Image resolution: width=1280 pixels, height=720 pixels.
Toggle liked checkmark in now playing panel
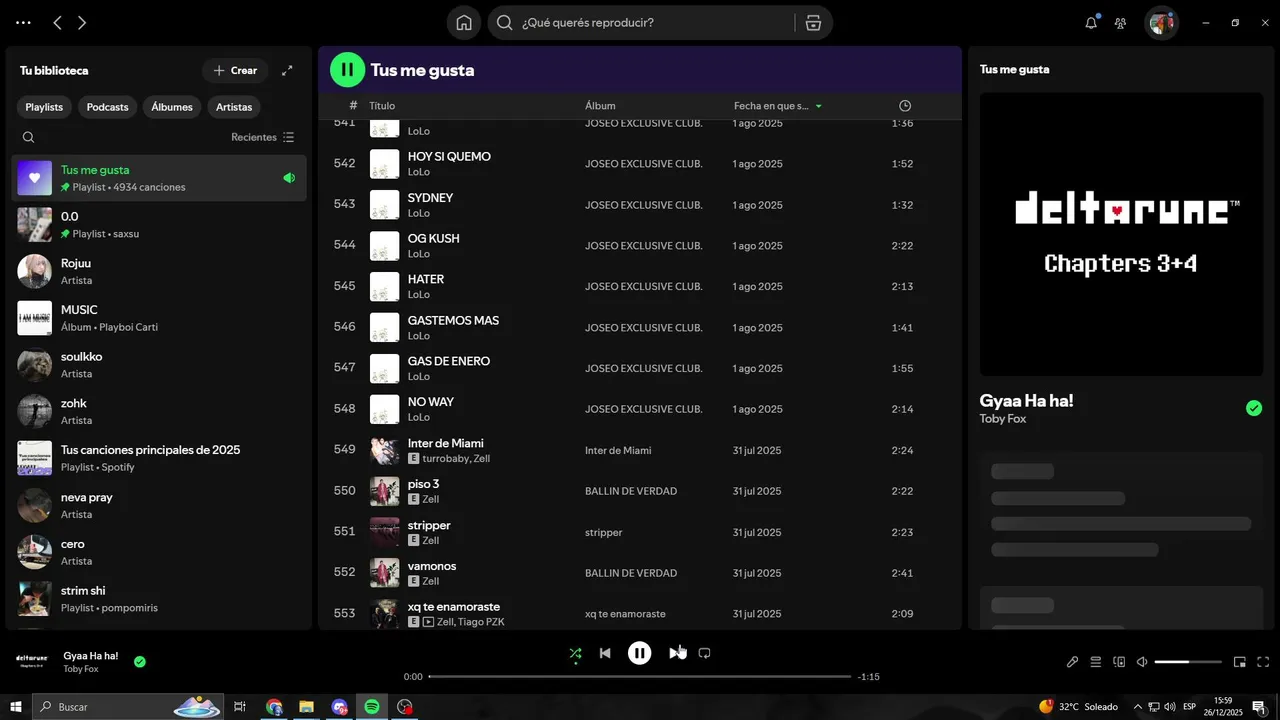pyautogui.click(x=1254, y=408)
